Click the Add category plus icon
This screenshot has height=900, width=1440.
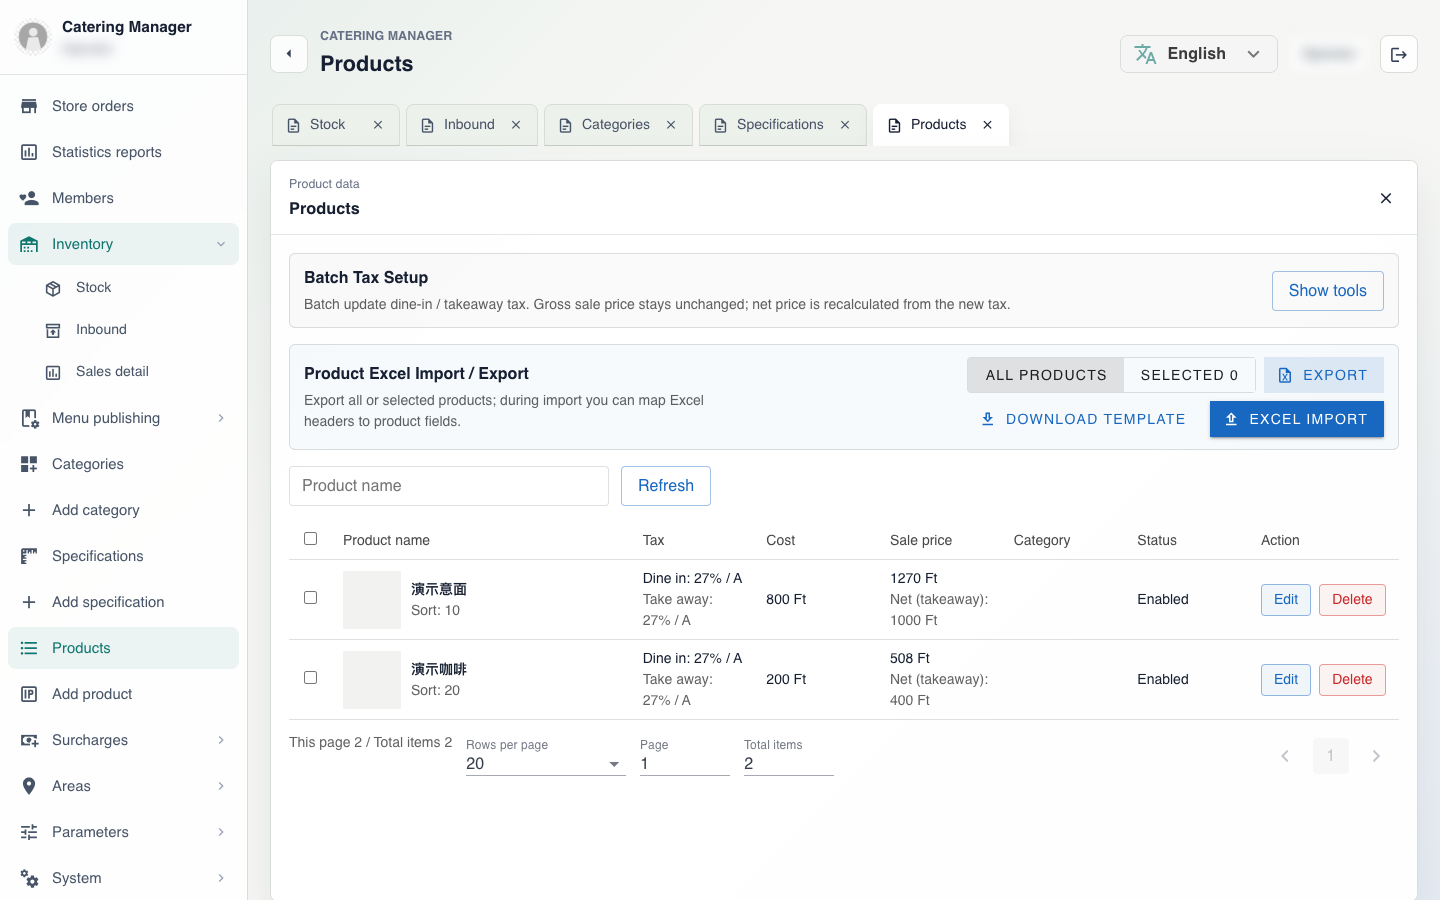tap(29, 510)
